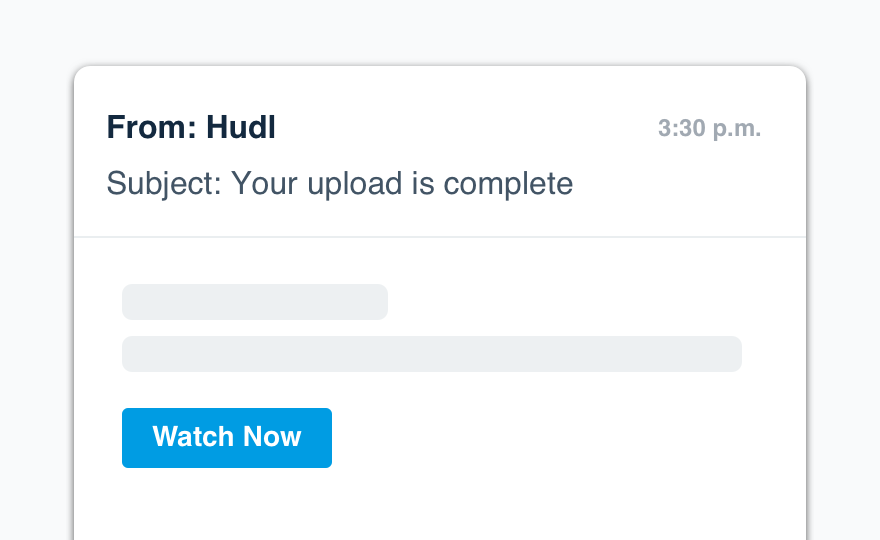Click the 3:30 p.m. timestamp
This screenshot has width=880, height=540.
[709, 129]
